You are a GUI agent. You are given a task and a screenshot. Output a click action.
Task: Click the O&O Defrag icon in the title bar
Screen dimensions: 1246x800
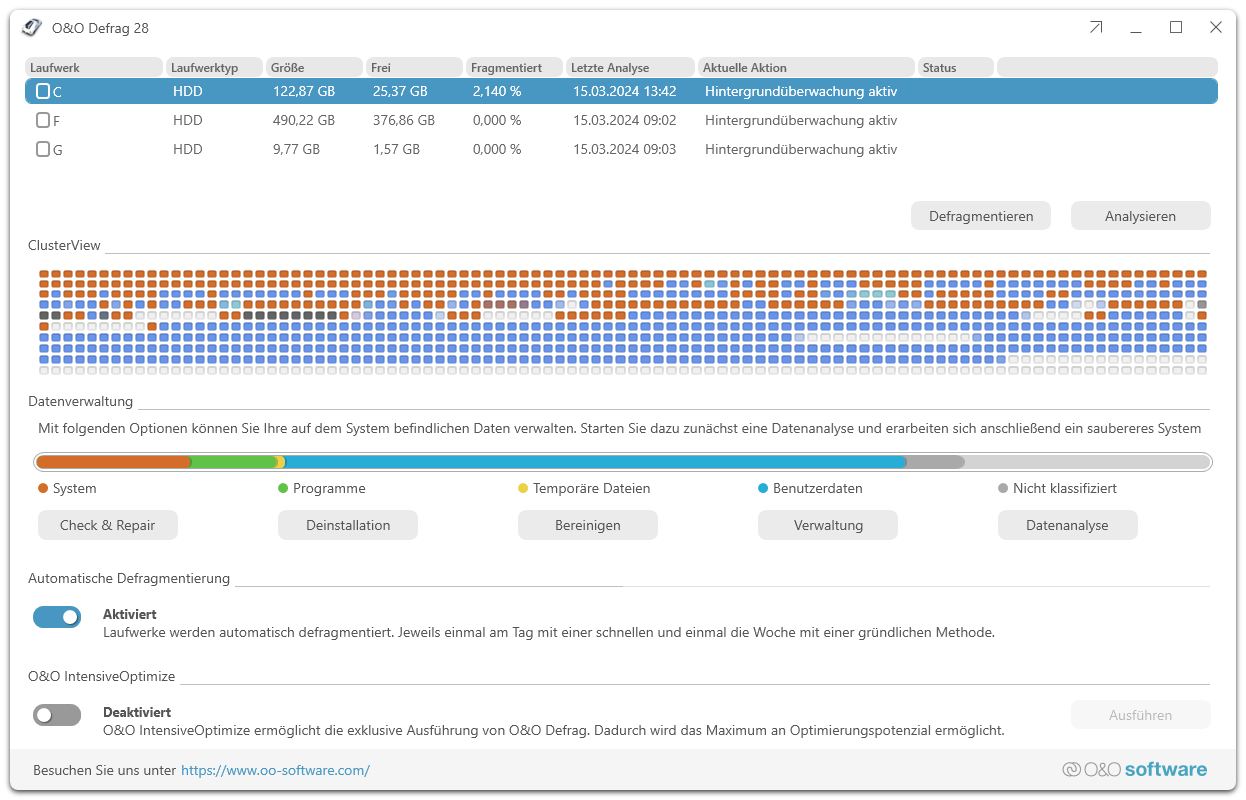(31, 27)
